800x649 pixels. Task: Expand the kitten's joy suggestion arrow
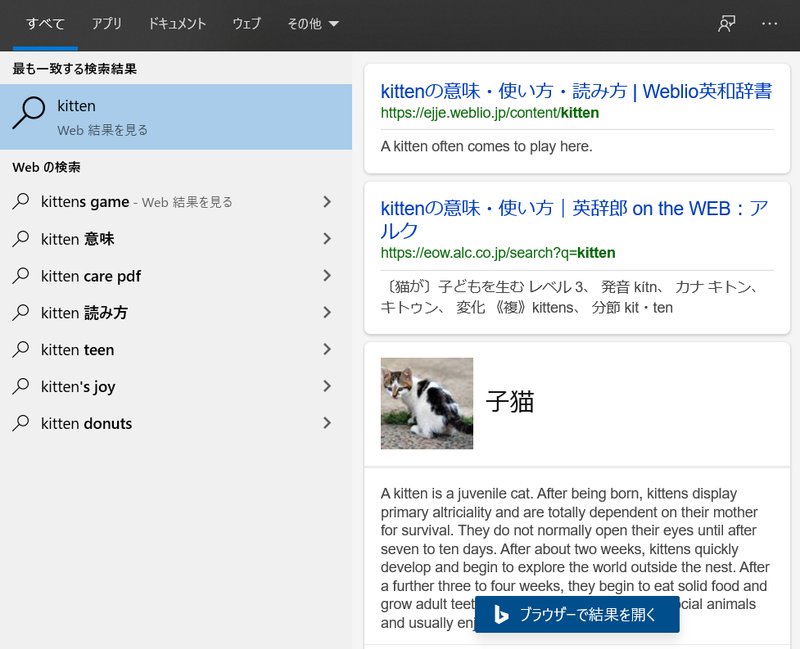[x=327, y=386]
